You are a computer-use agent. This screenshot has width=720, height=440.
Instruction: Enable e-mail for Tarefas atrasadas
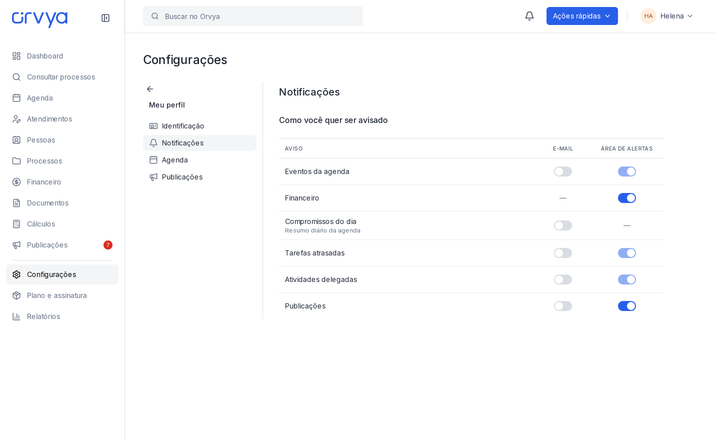562,253
